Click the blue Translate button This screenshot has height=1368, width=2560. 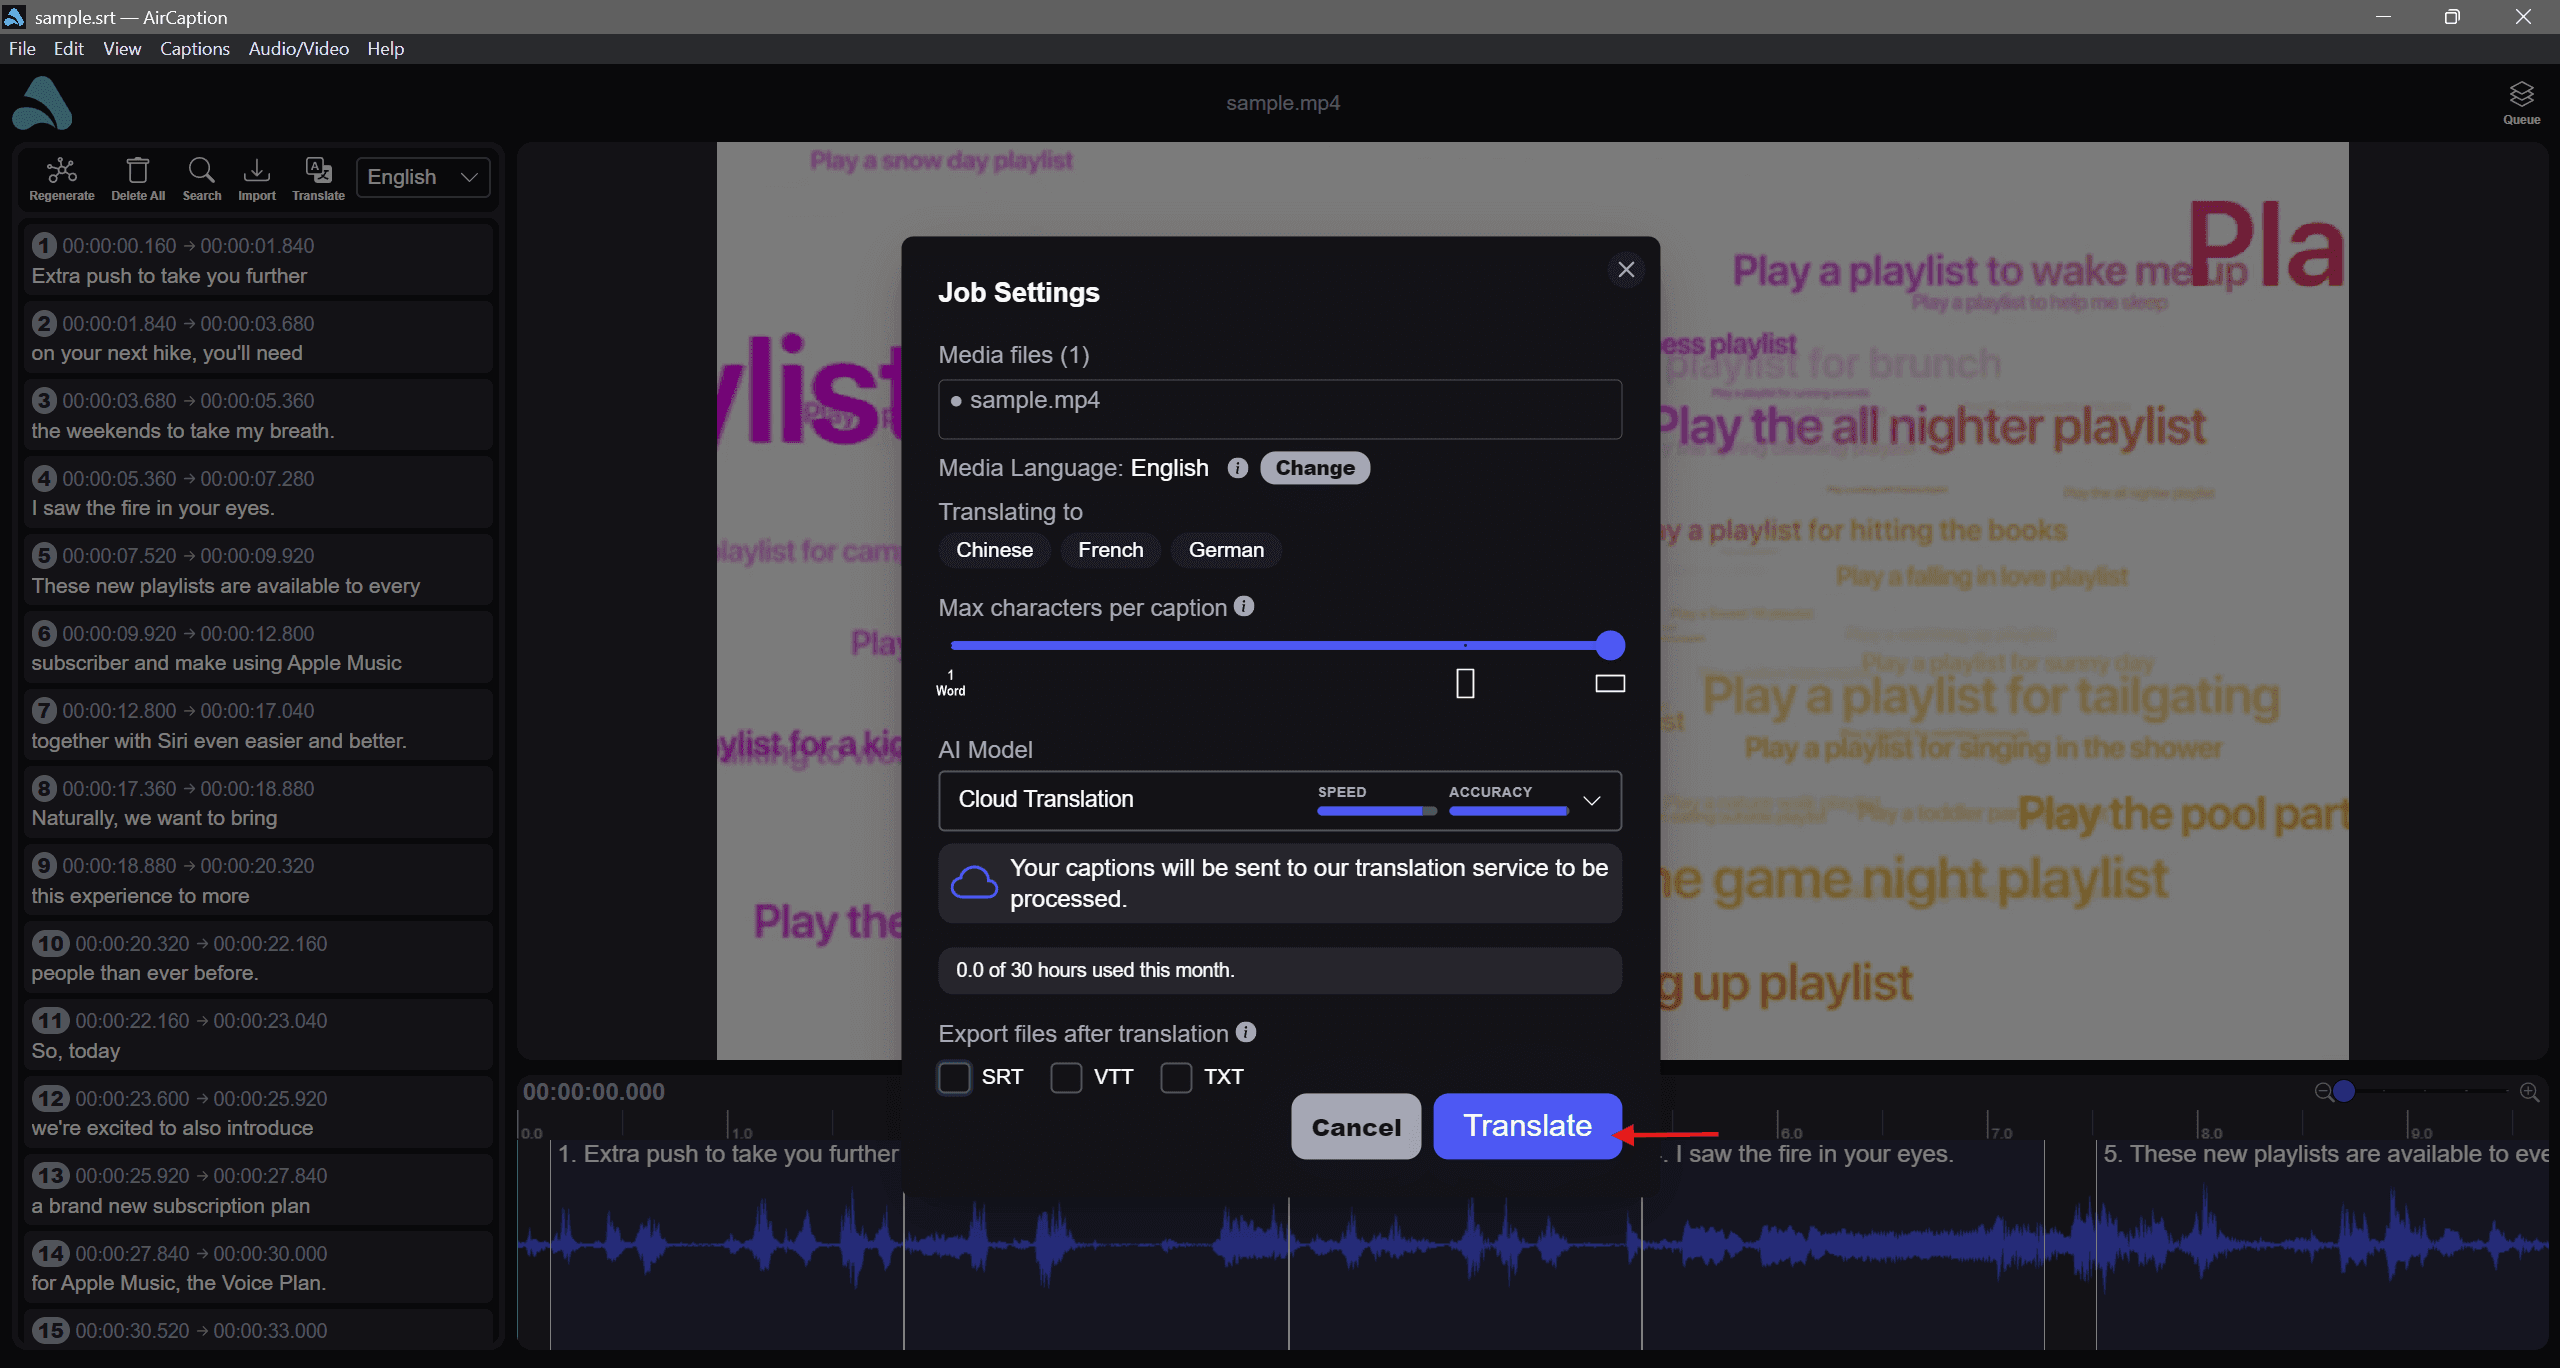(1527, 1126)
